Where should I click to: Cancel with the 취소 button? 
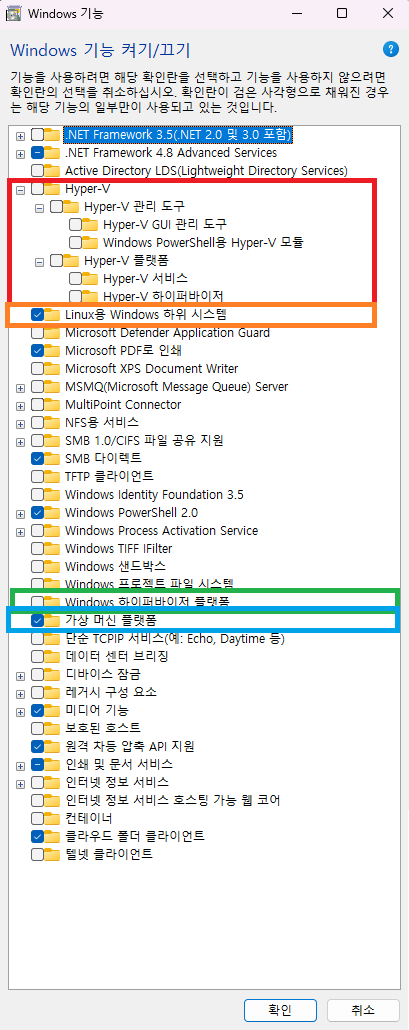[x=363, y=1010]
